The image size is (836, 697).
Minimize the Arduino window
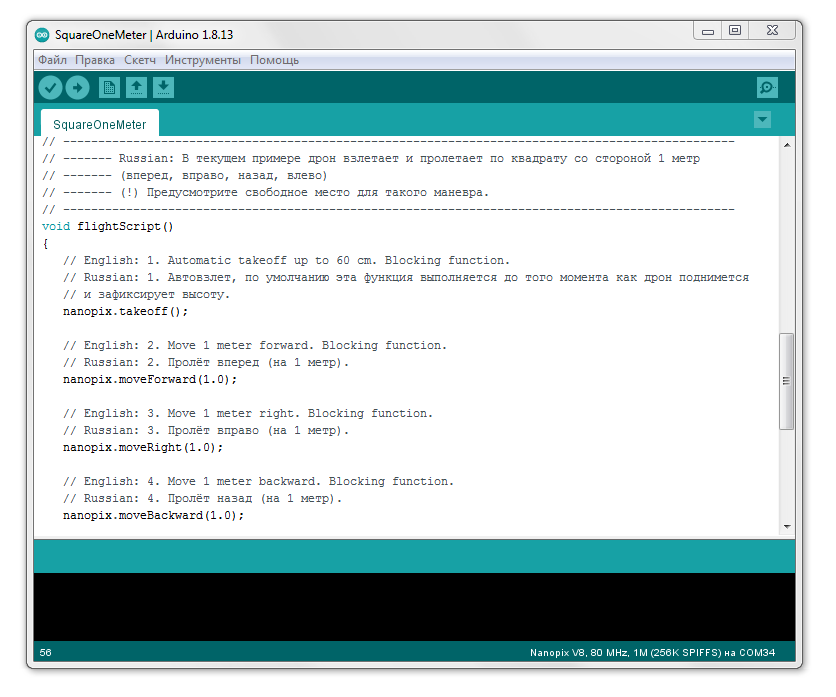point(708,31)
